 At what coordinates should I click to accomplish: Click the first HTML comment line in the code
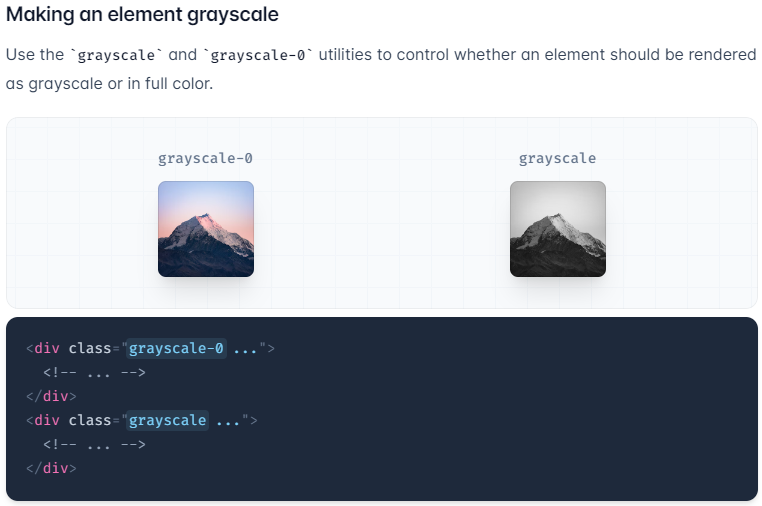pos(94,373)
